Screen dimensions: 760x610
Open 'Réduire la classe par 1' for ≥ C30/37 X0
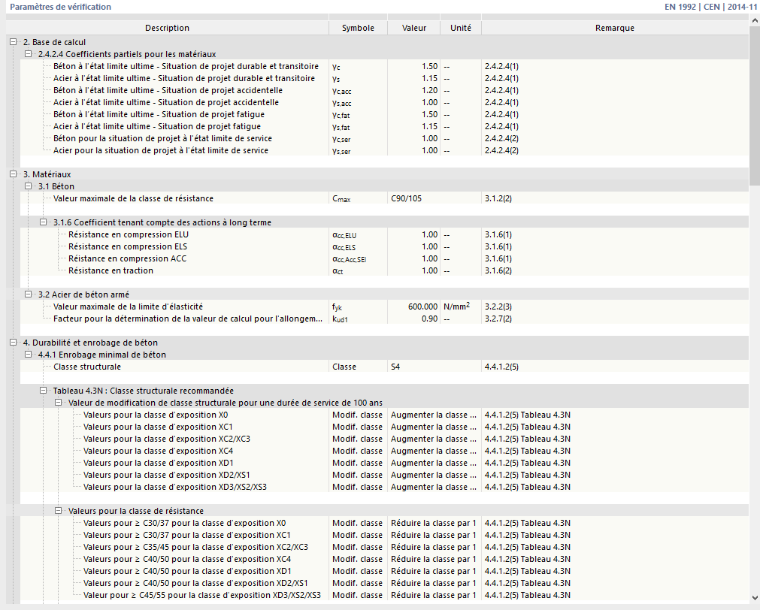tap(434, 523)
